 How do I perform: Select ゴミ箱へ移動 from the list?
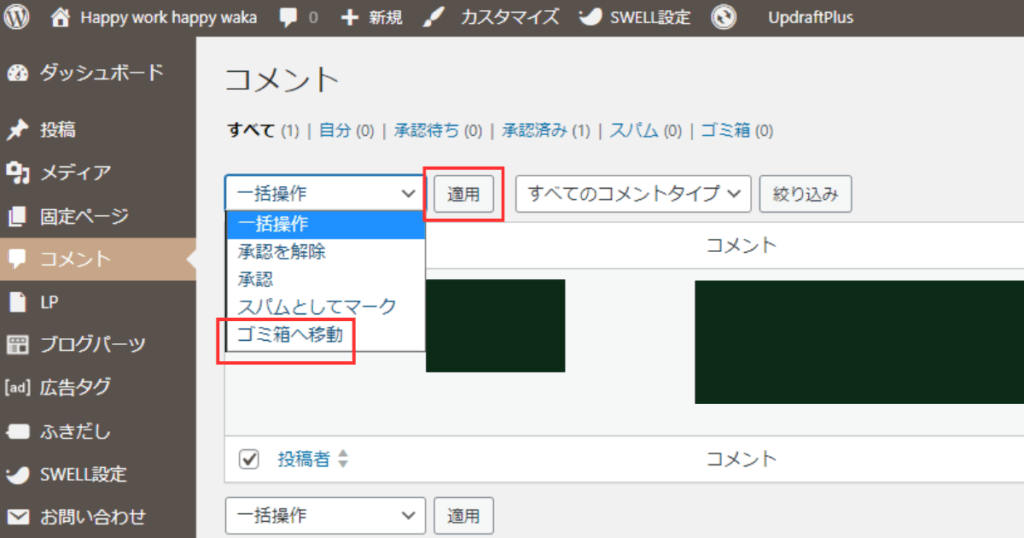pyautogui.click(x=325, y=335)
